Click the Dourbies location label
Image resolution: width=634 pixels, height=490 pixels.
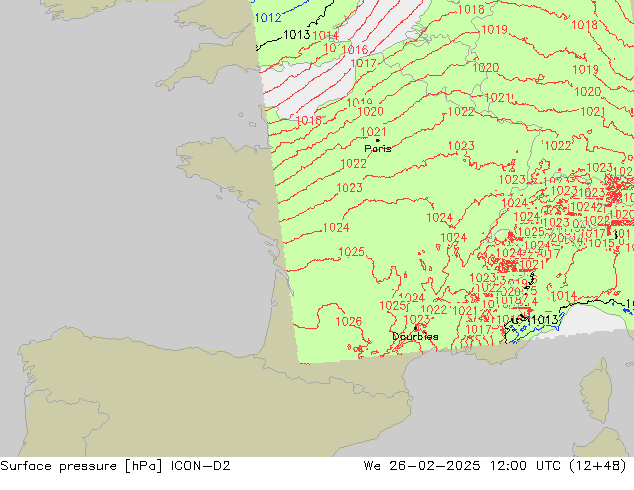click(415, 336)
